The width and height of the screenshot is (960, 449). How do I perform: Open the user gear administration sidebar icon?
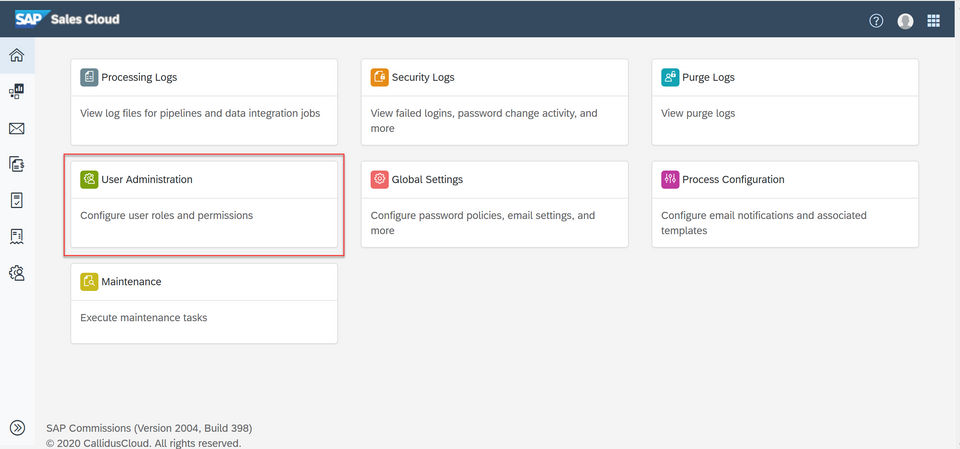[x=17, y=272]
